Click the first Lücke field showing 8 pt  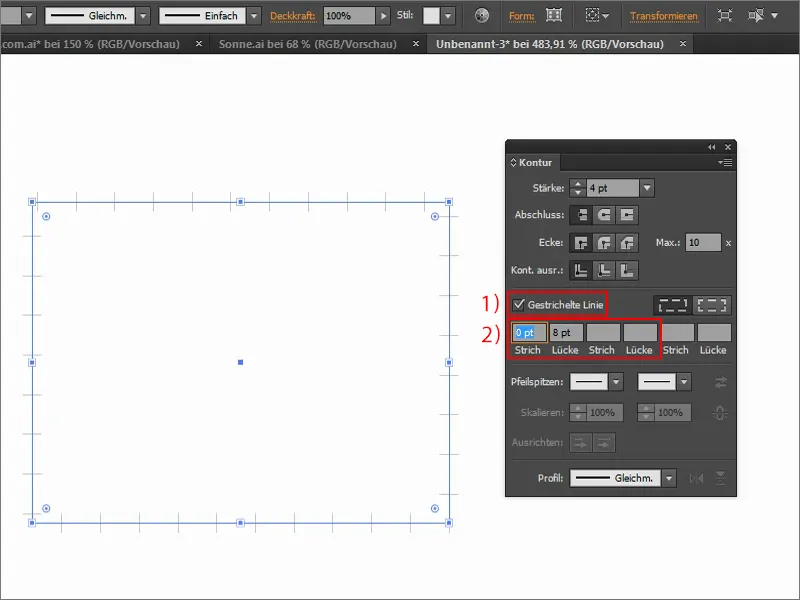tap(566, 333)
